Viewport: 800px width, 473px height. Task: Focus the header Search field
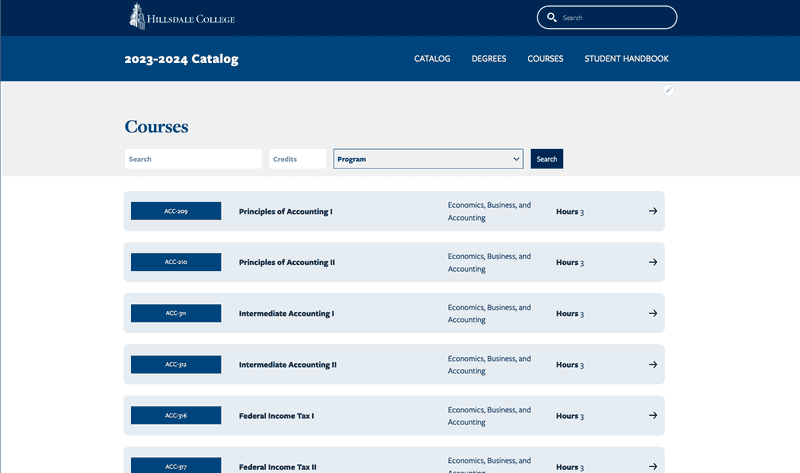pyautogui.click(x=607, y=17)
